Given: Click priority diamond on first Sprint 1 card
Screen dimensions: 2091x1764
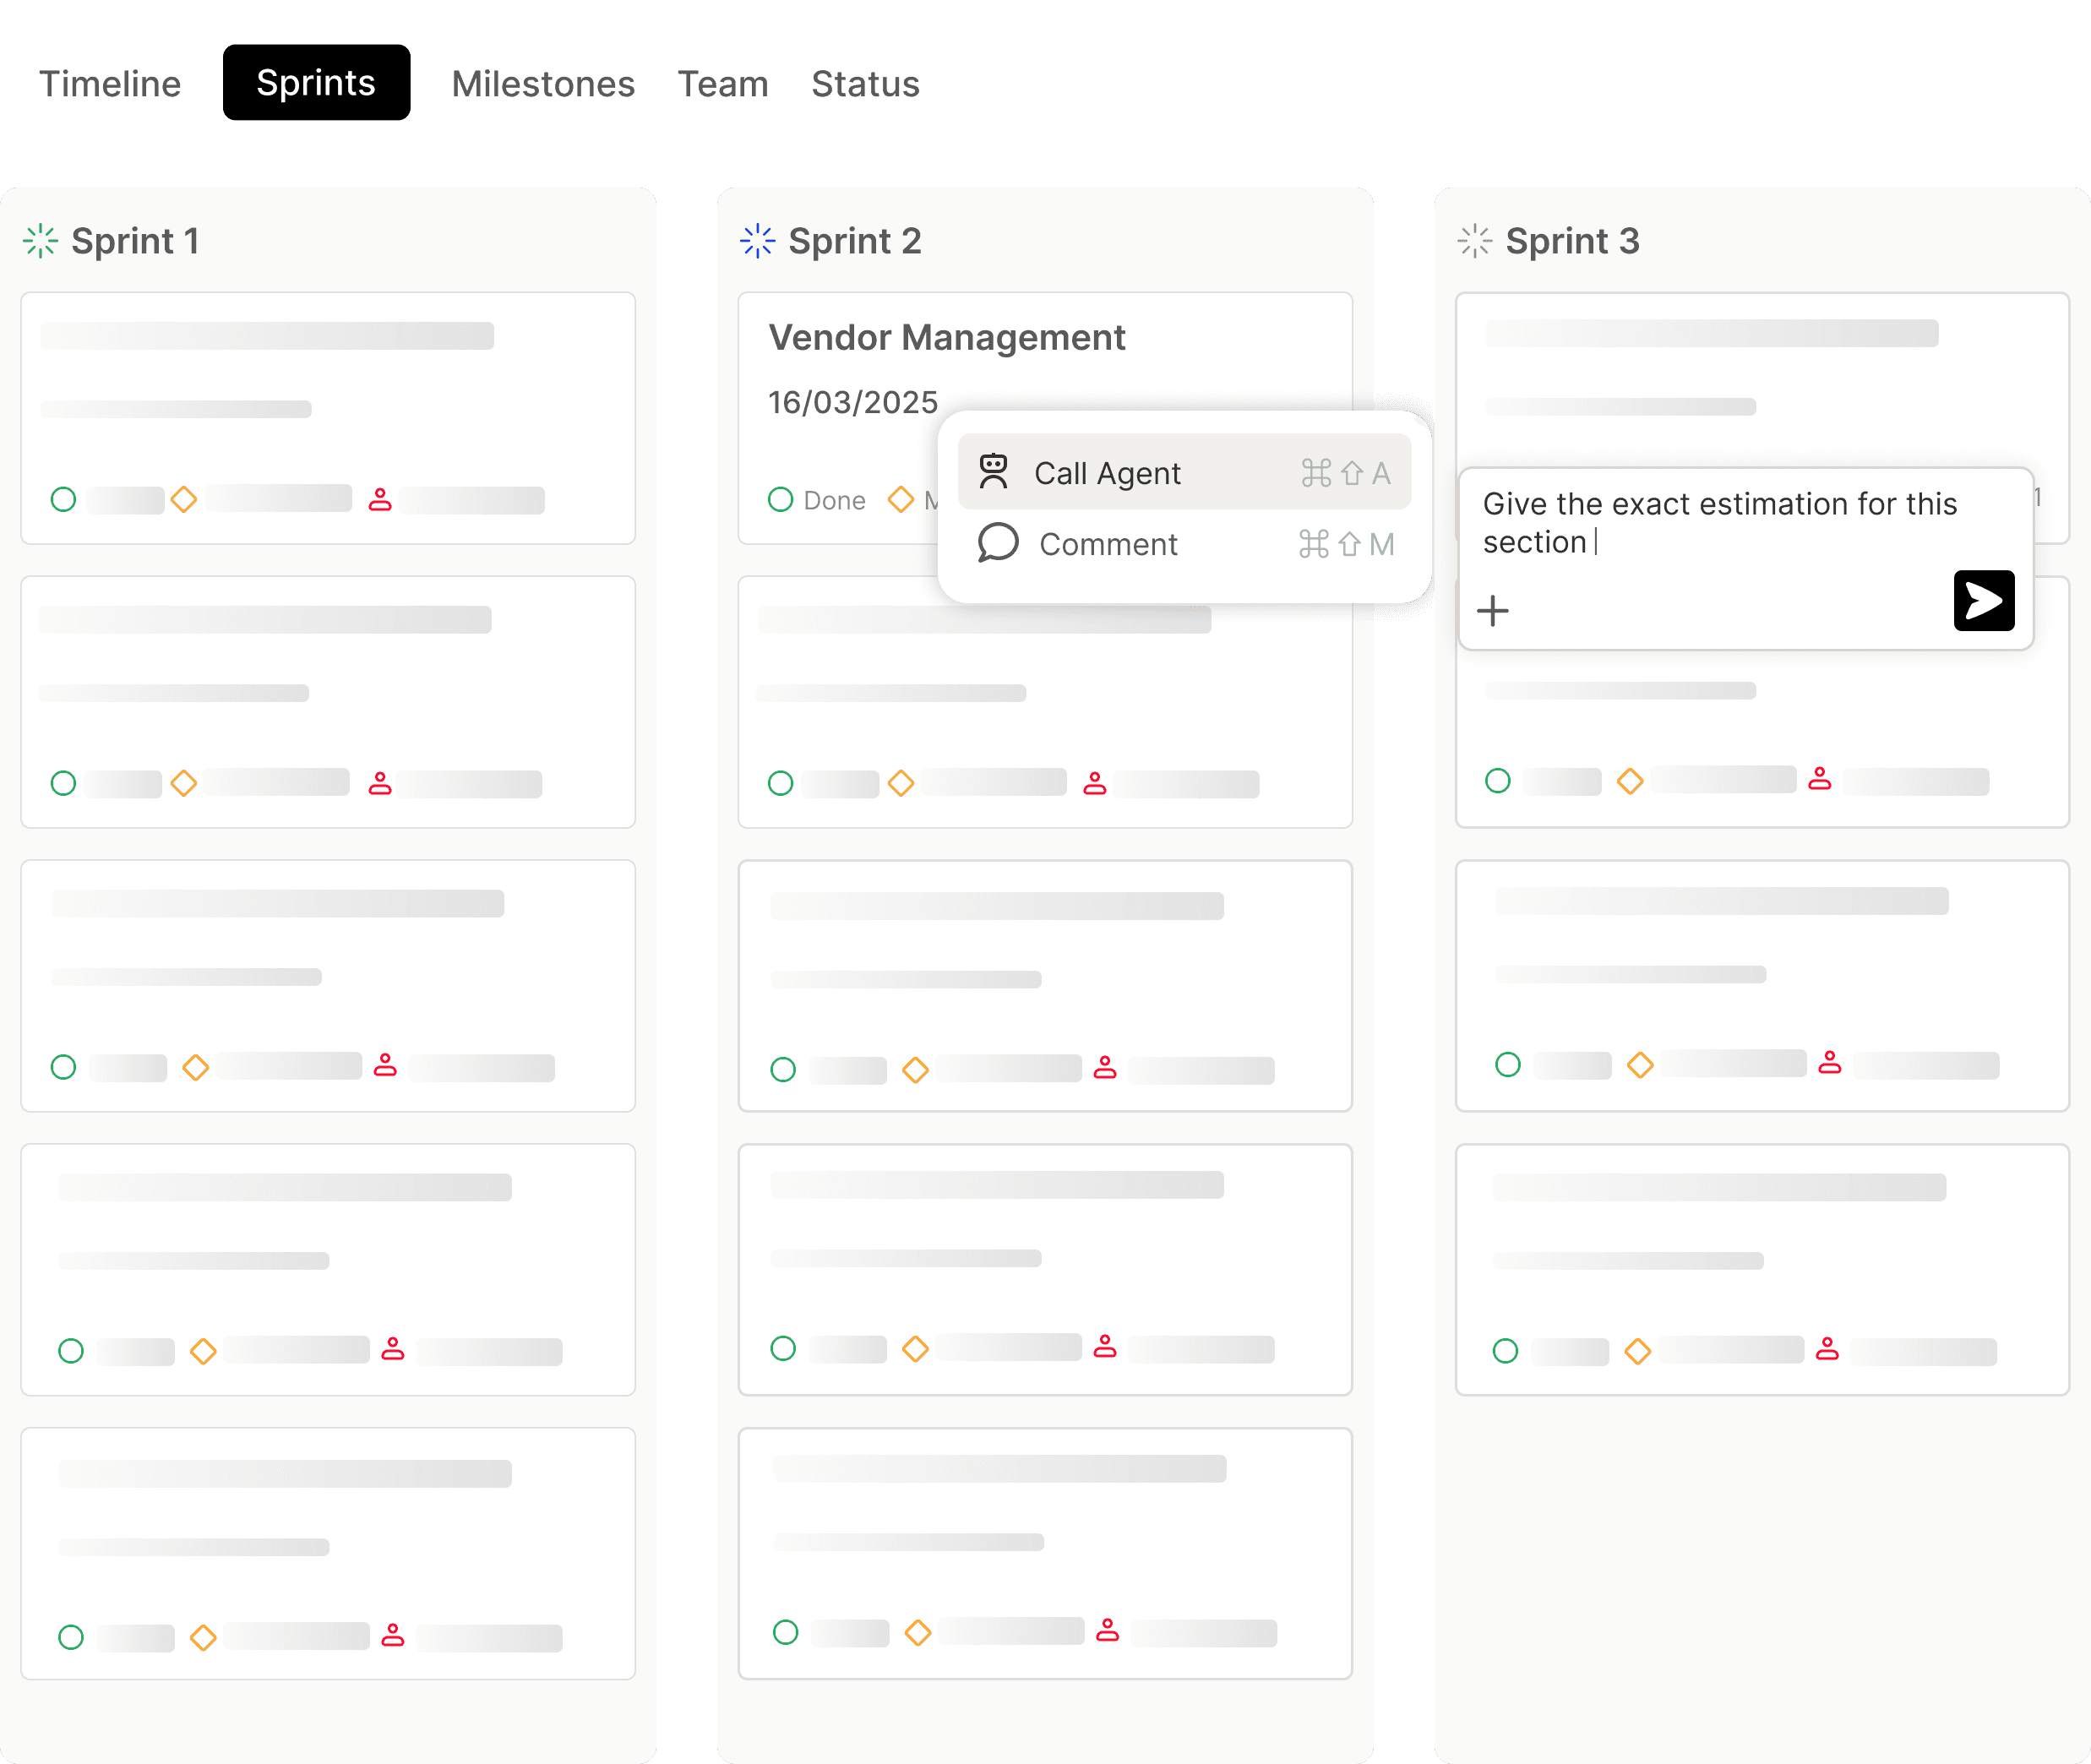Looking at the screenshot, I should point(184,499).
